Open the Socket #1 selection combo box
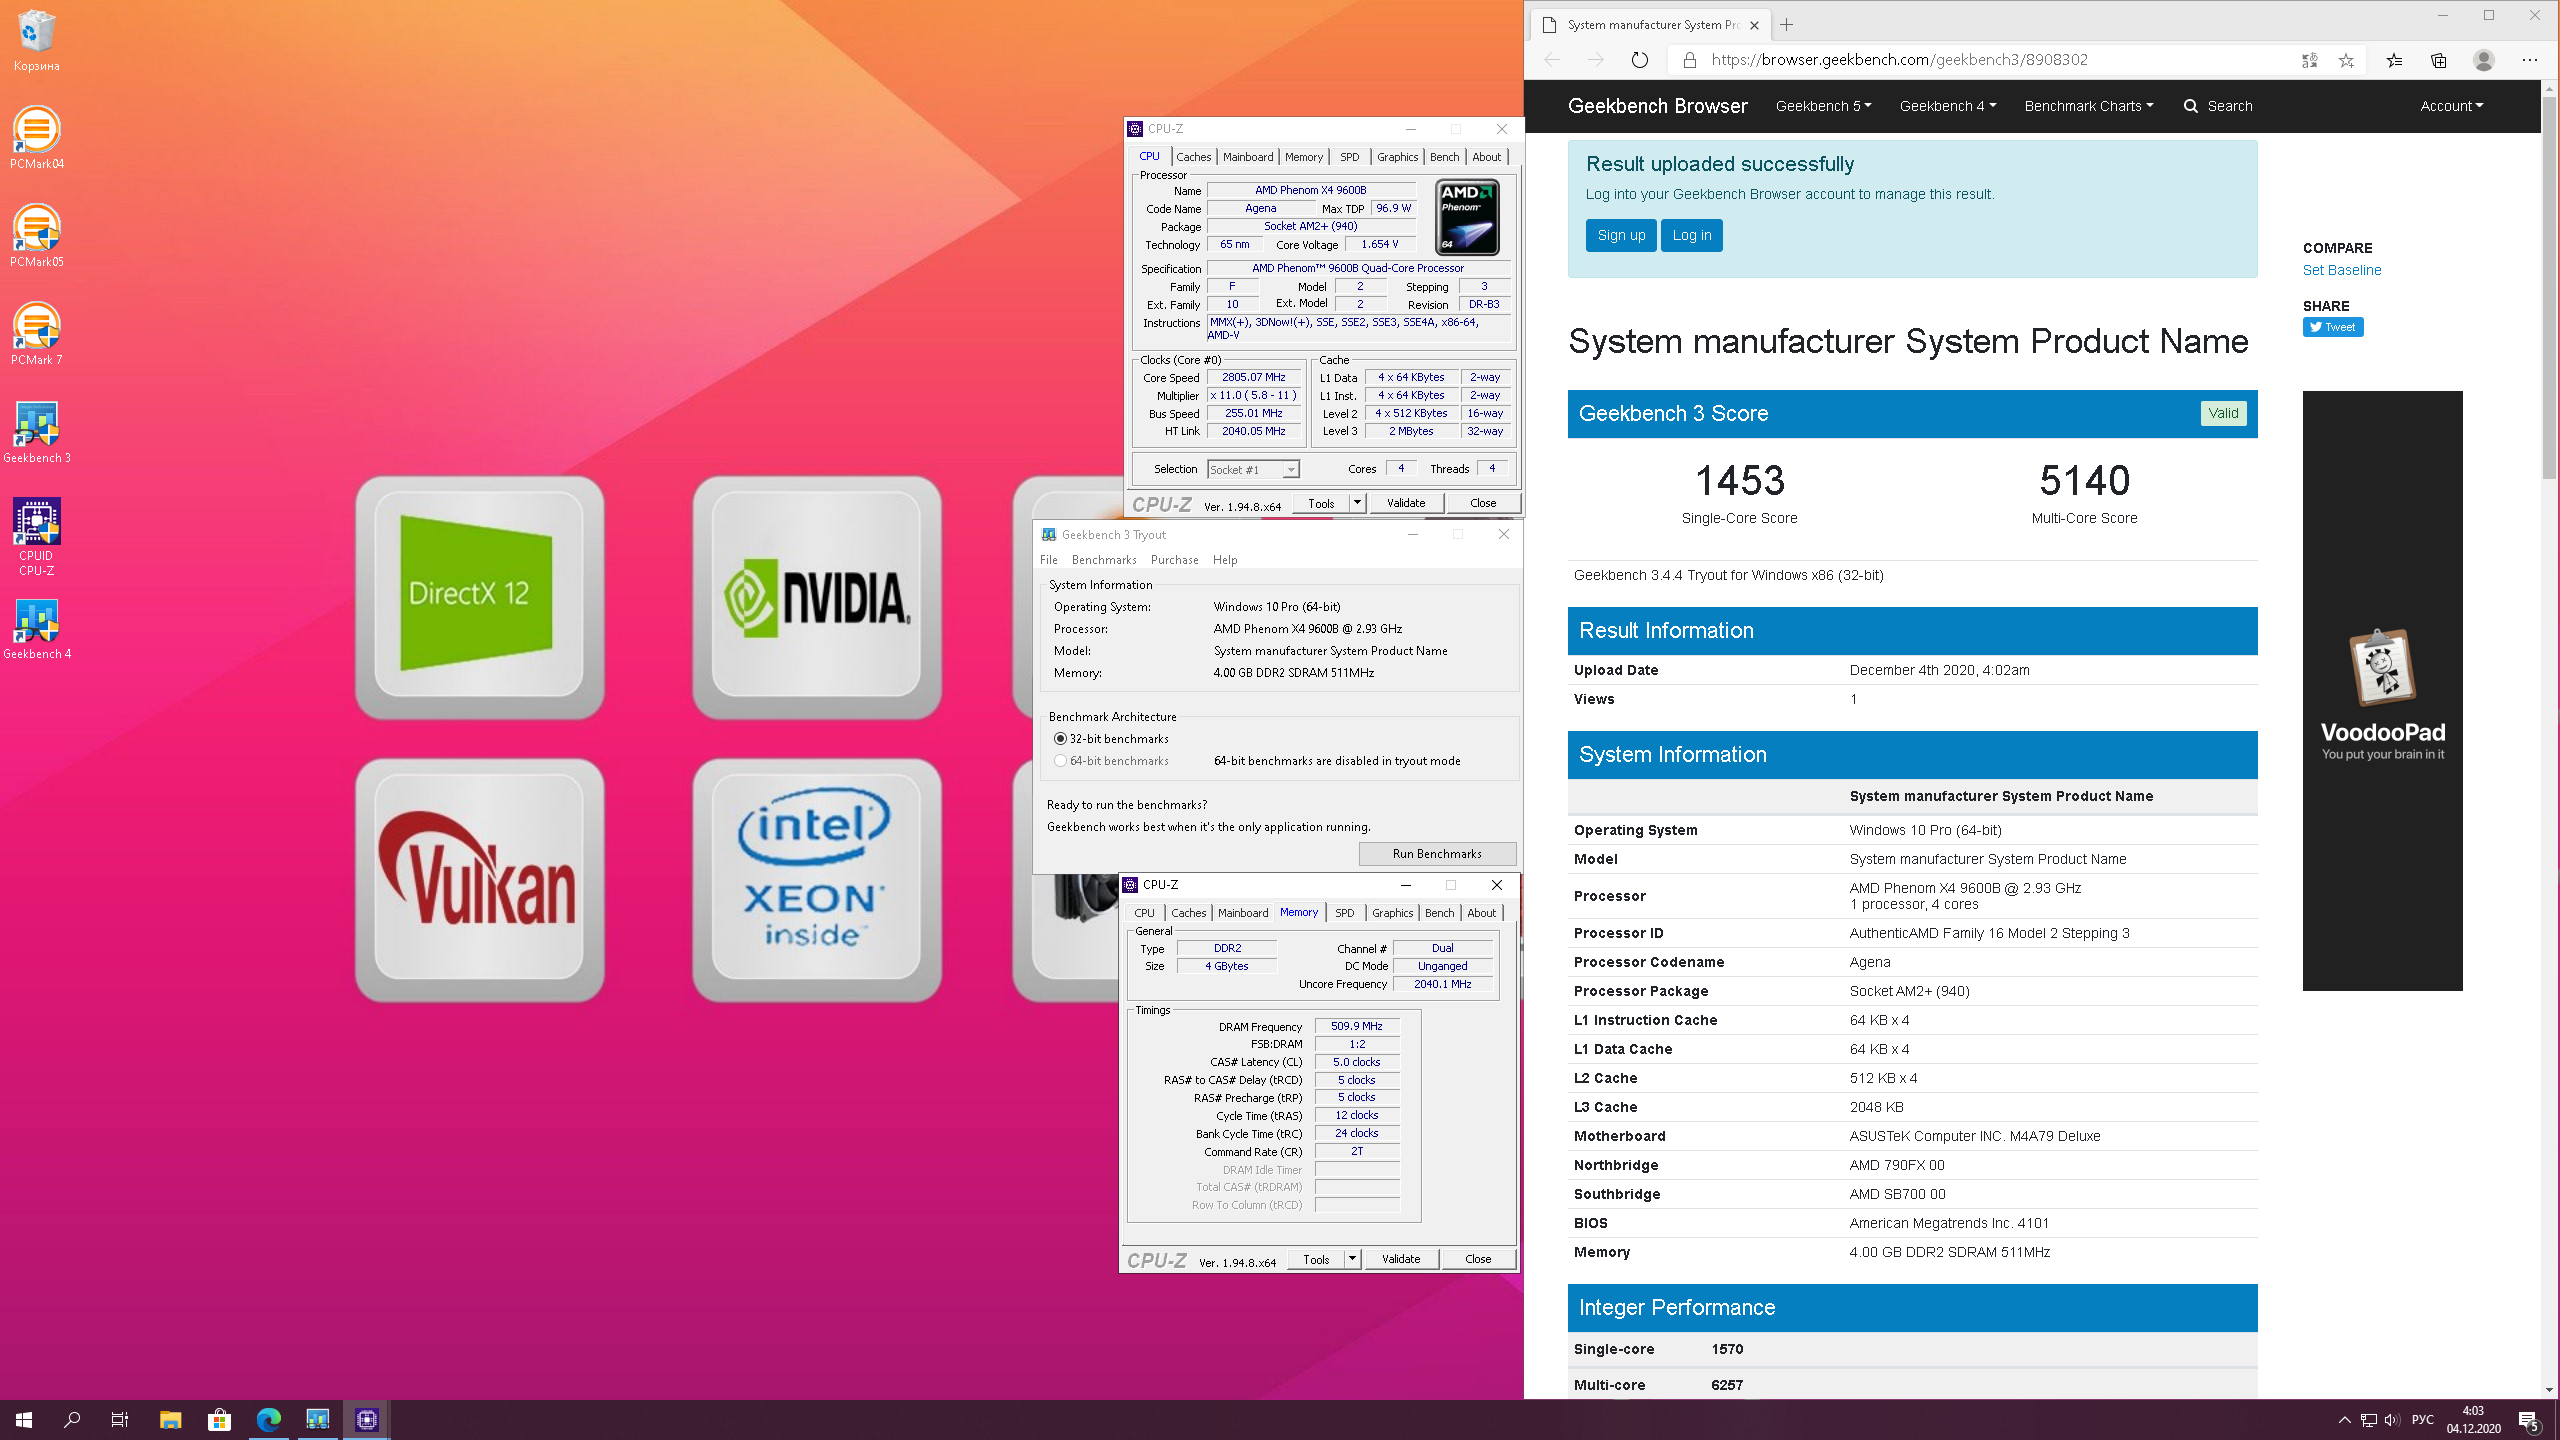Screen dimensions: 2560x1440 (x=1253, y=470)
